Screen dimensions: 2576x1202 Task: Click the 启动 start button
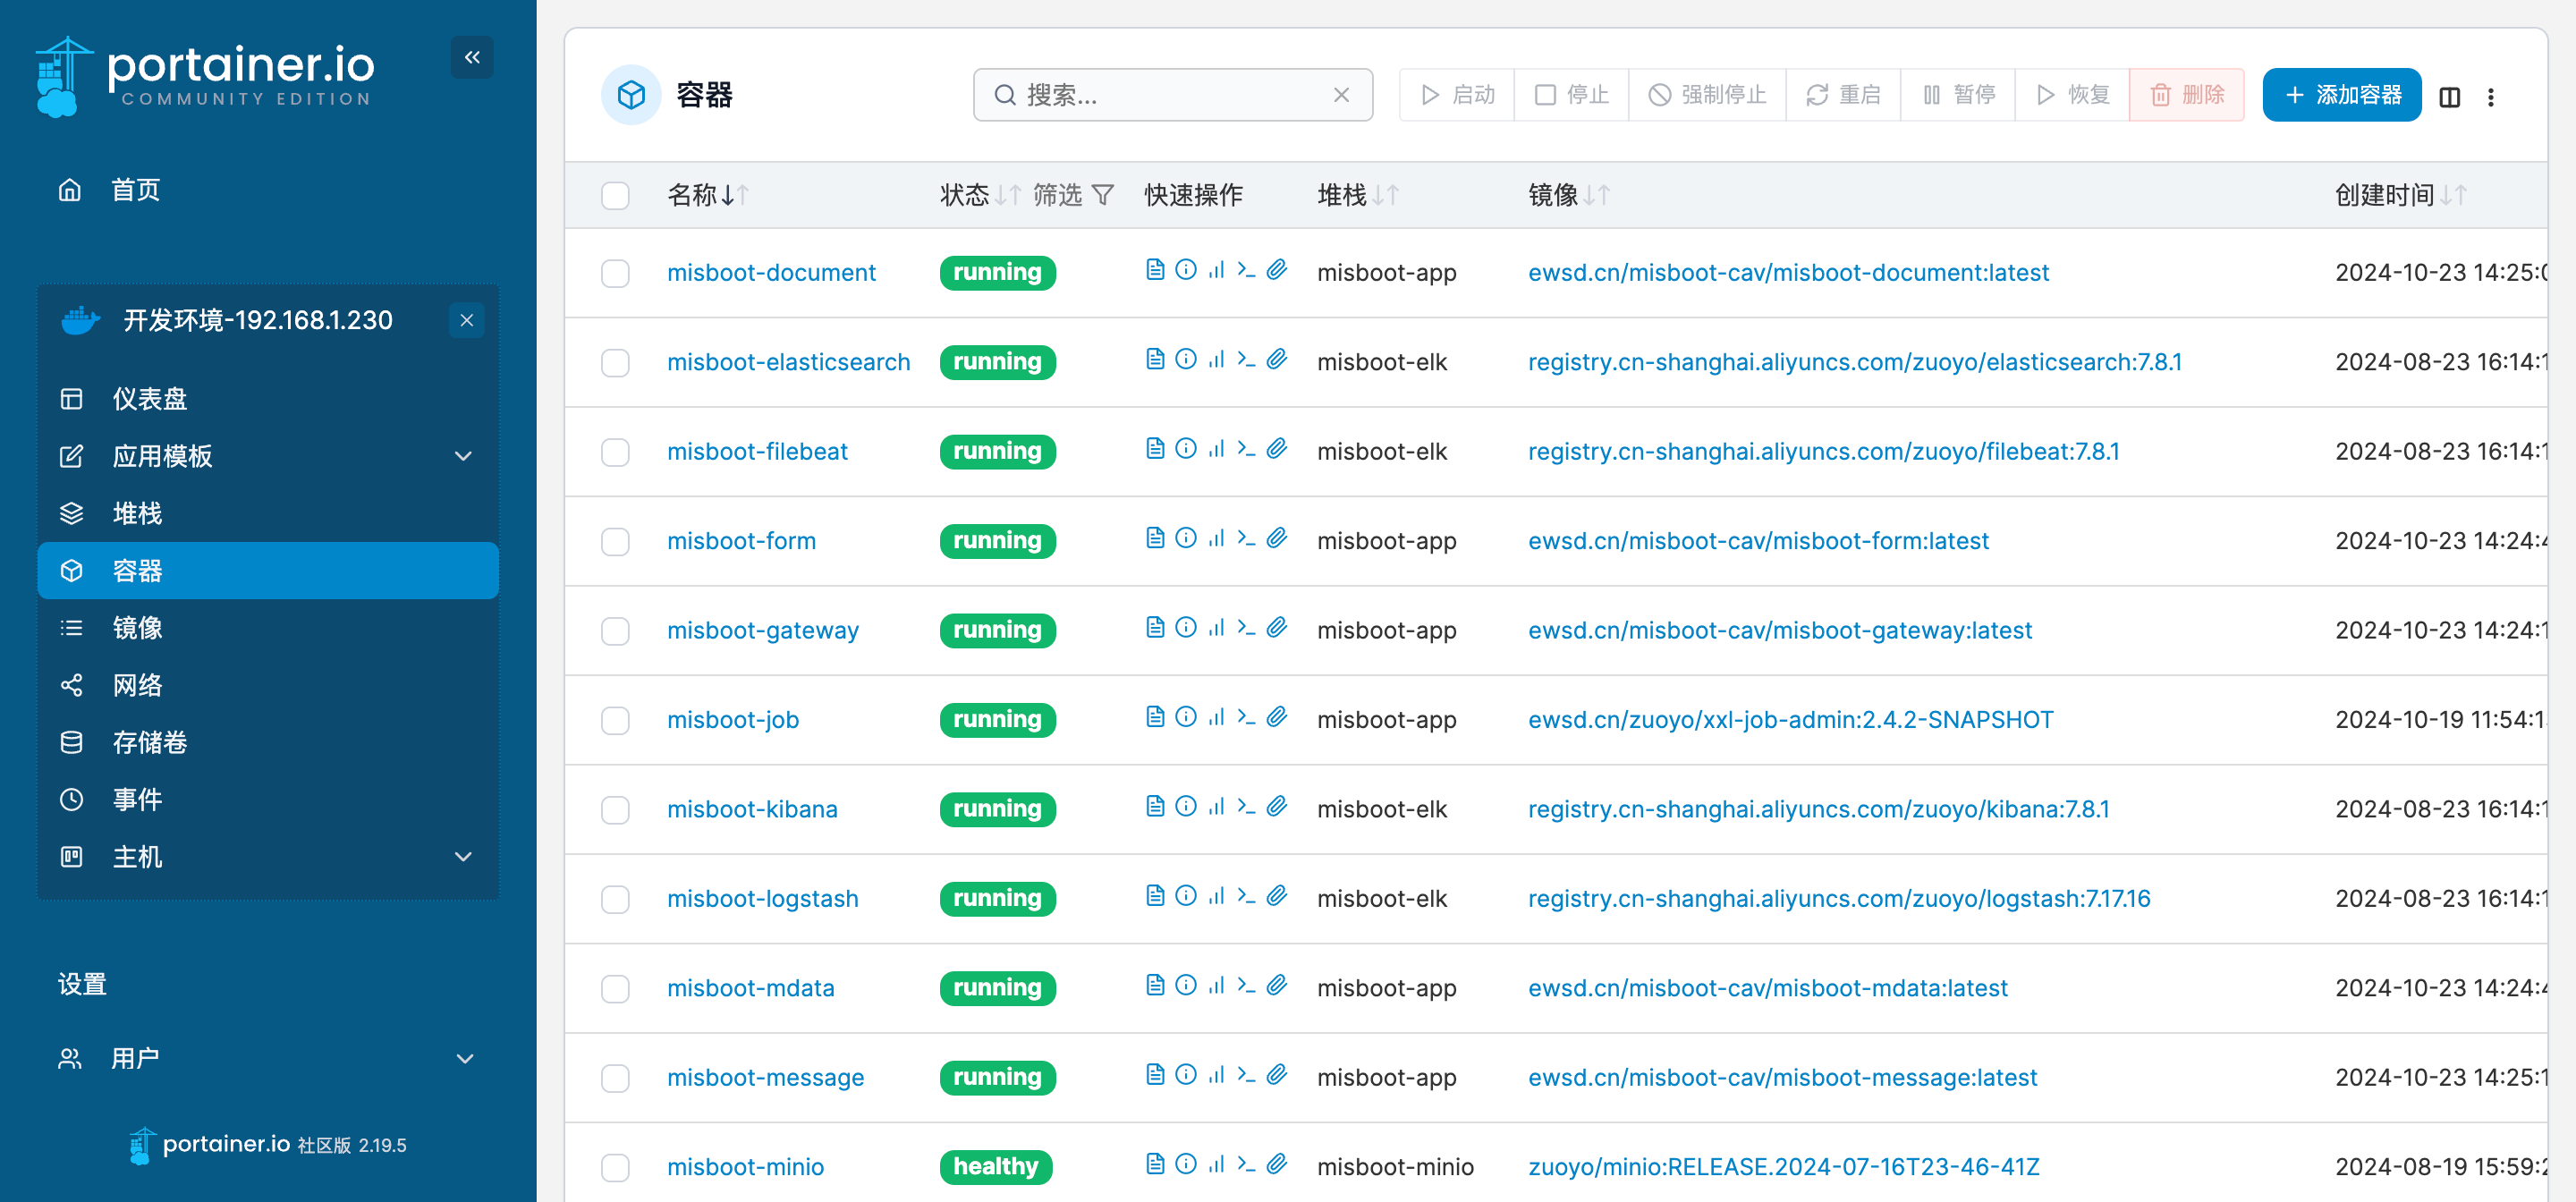(x=1457, y=95)
